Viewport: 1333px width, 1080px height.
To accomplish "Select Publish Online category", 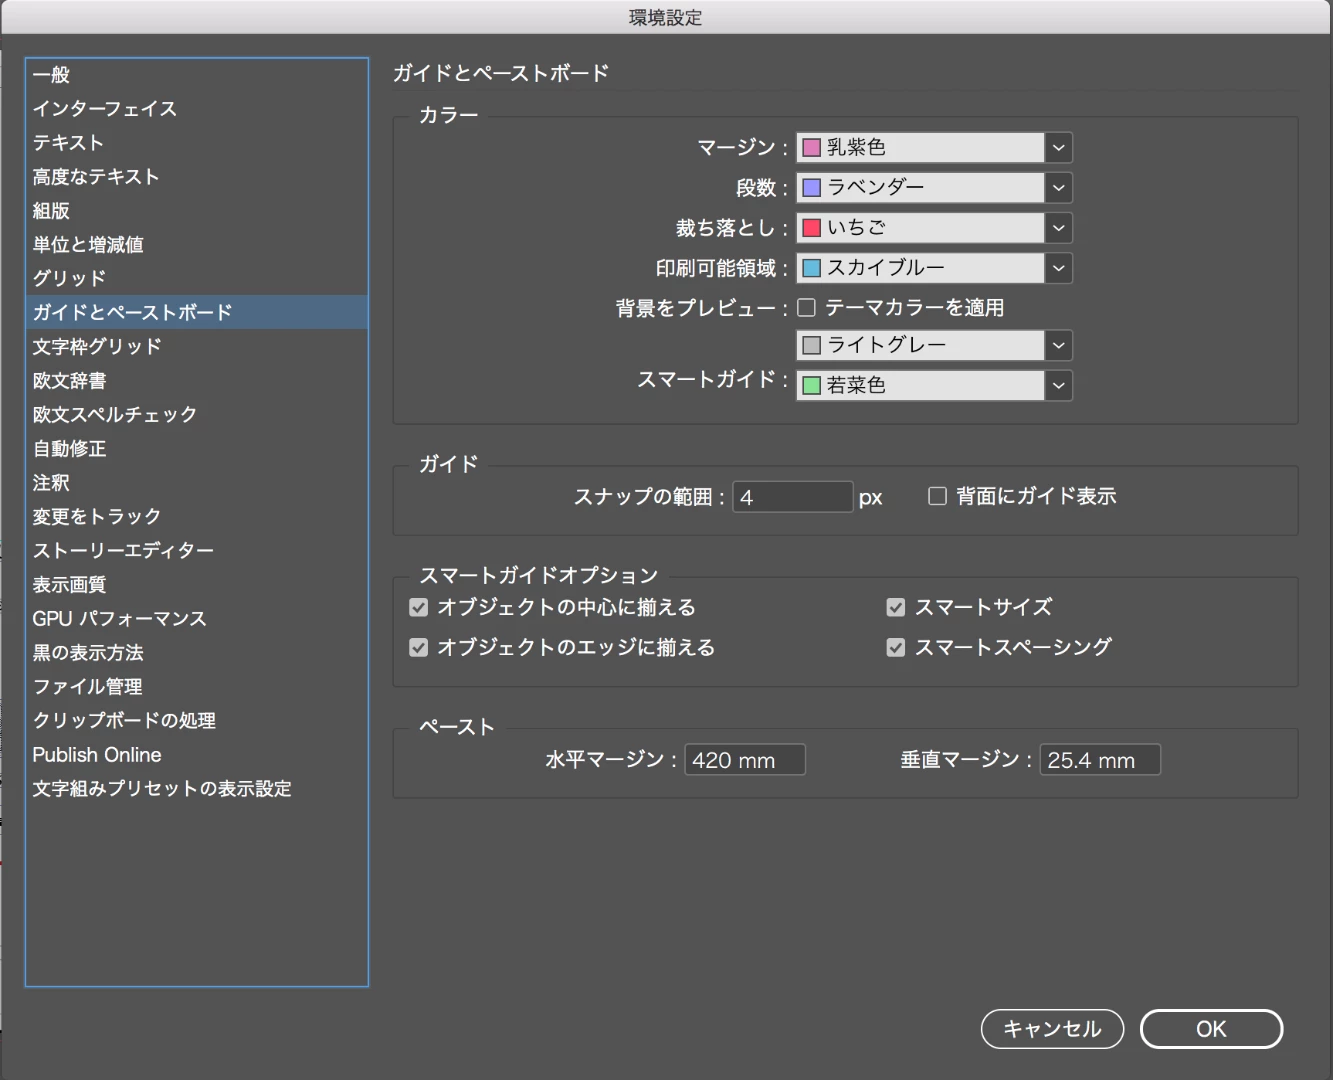I will (197, 755).
